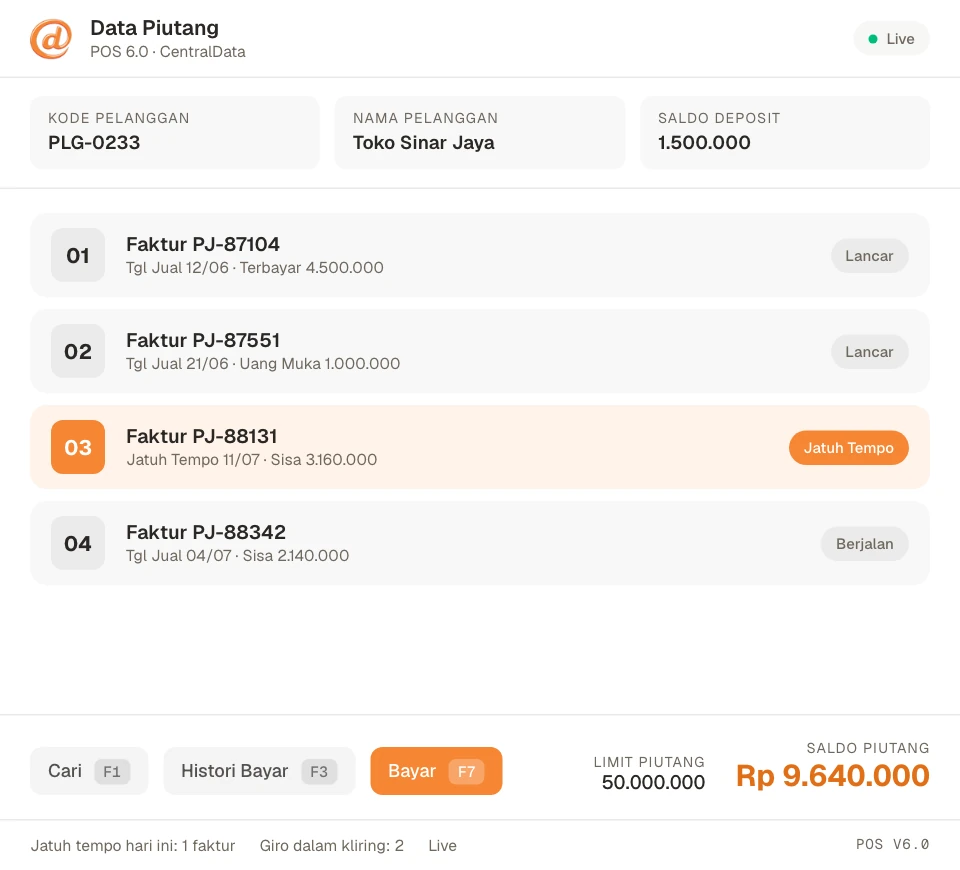Click POS V6.0 version label

click(x=893, y=845)
